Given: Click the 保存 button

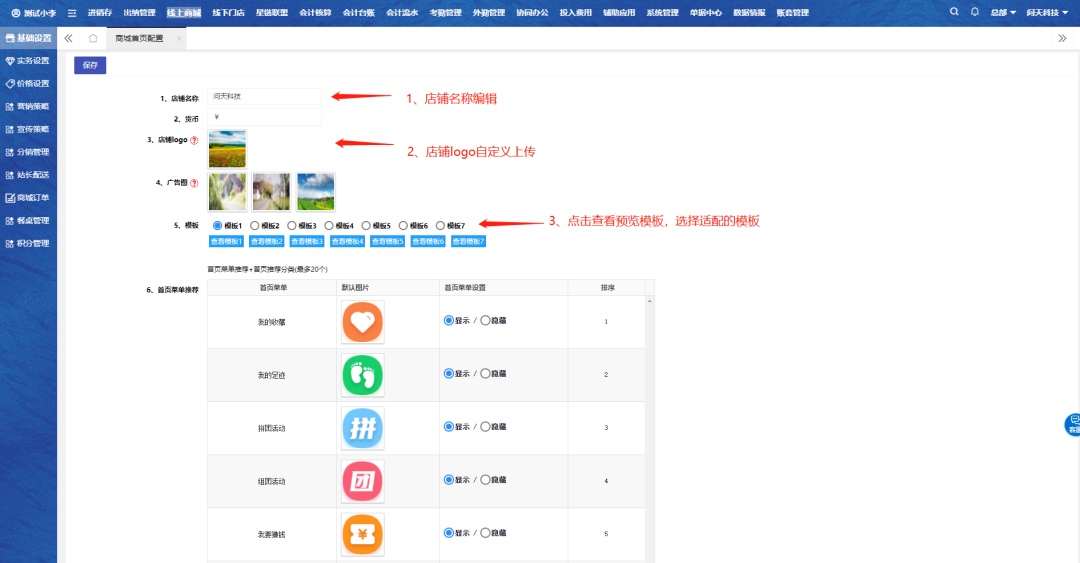Looking at the screenshot, I should coord(90,65).
